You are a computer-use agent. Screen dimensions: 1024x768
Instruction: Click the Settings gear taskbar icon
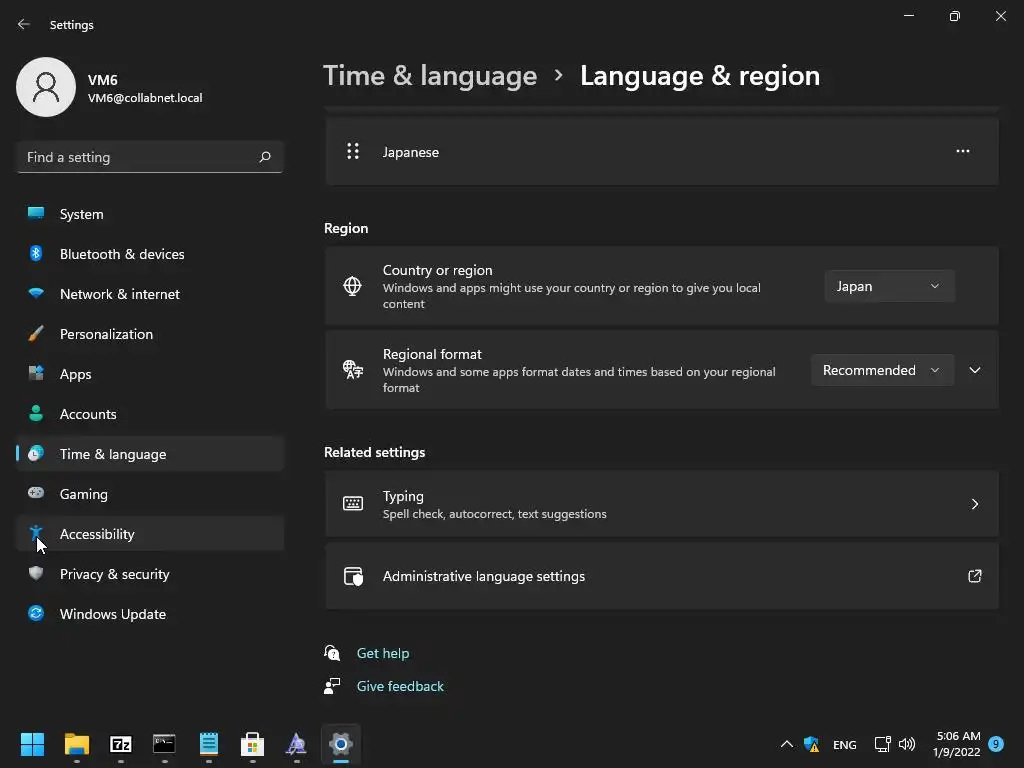click(x=341, y=744)
